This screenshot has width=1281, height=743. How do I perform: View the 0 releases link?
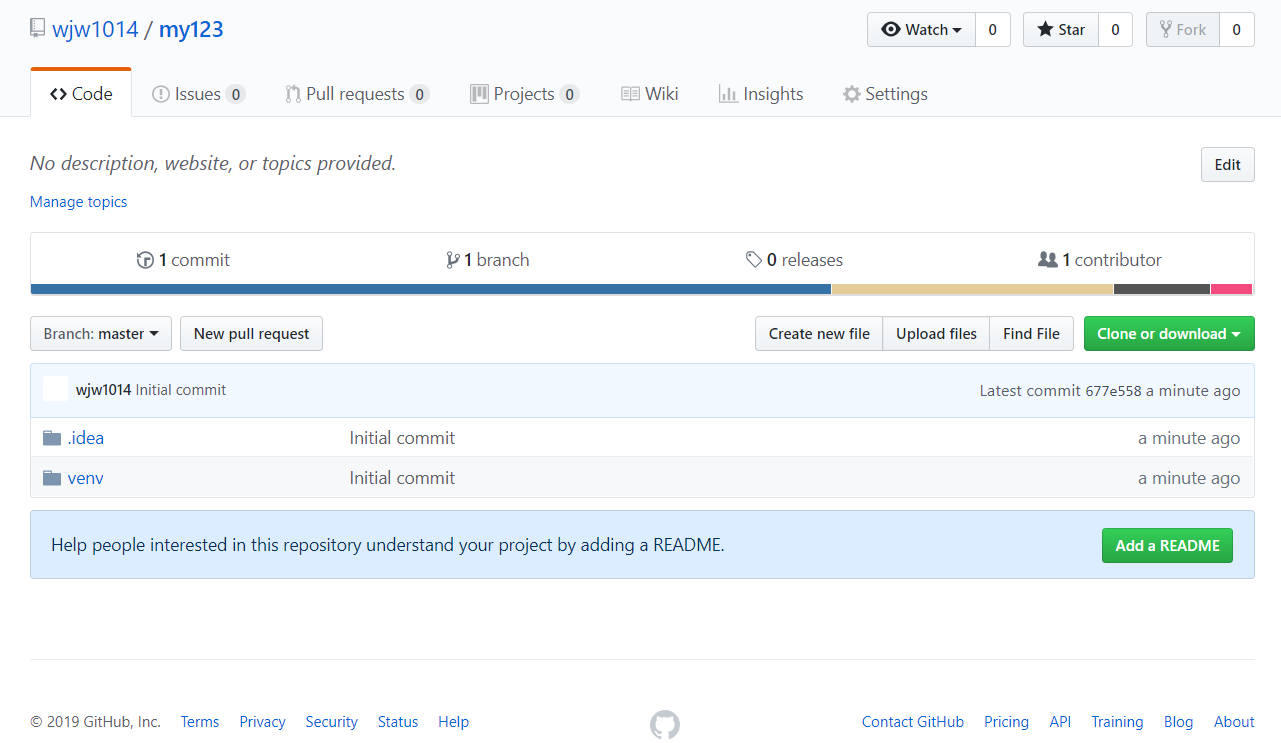[x=795, y=260]
